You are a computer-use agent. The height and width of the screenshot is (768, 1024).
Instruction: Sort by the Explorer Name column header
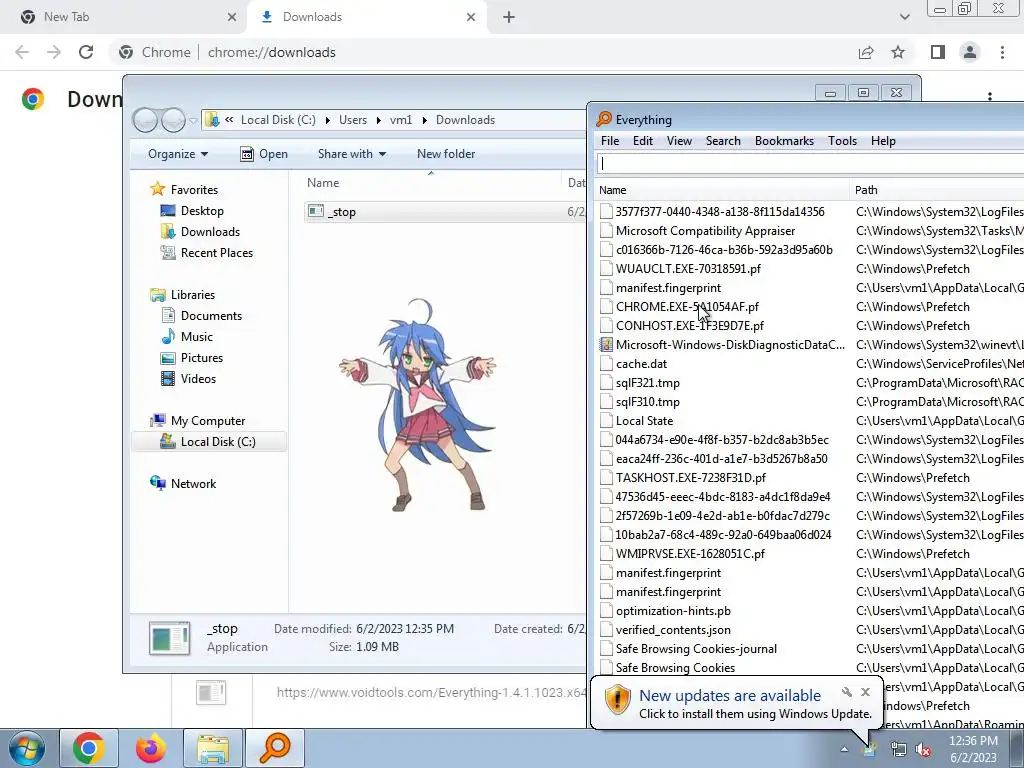click(431, 183)
